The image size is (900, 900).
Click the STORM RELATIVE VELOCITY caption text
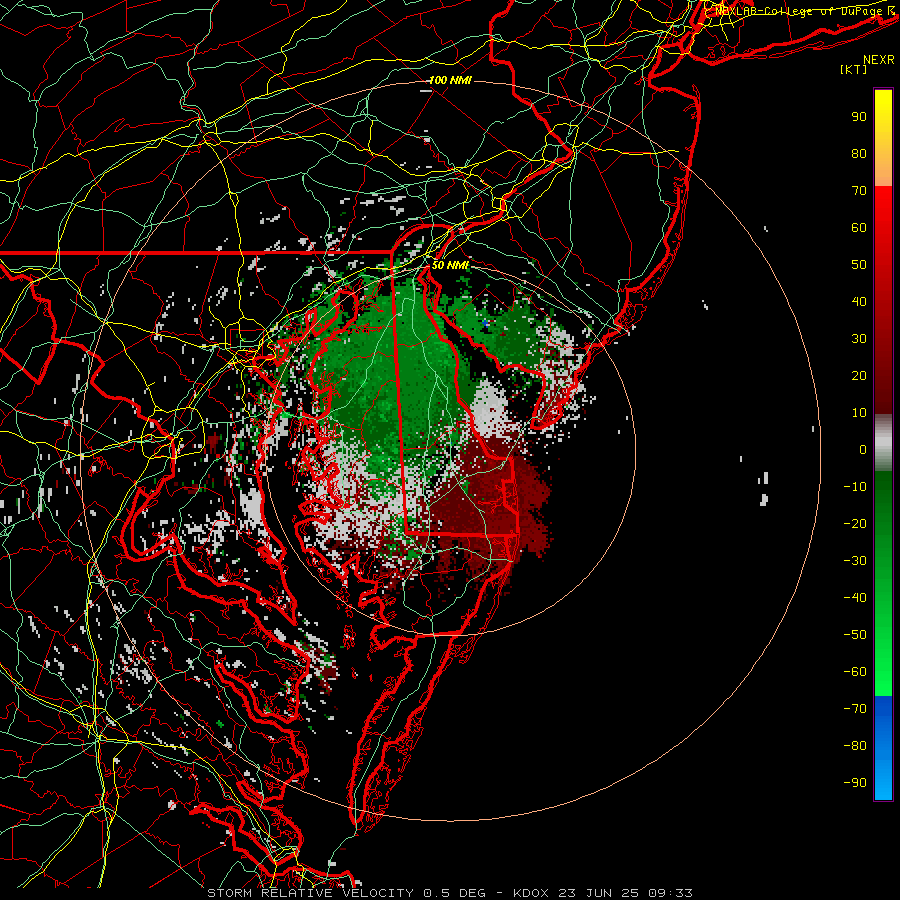pos(310,893)
